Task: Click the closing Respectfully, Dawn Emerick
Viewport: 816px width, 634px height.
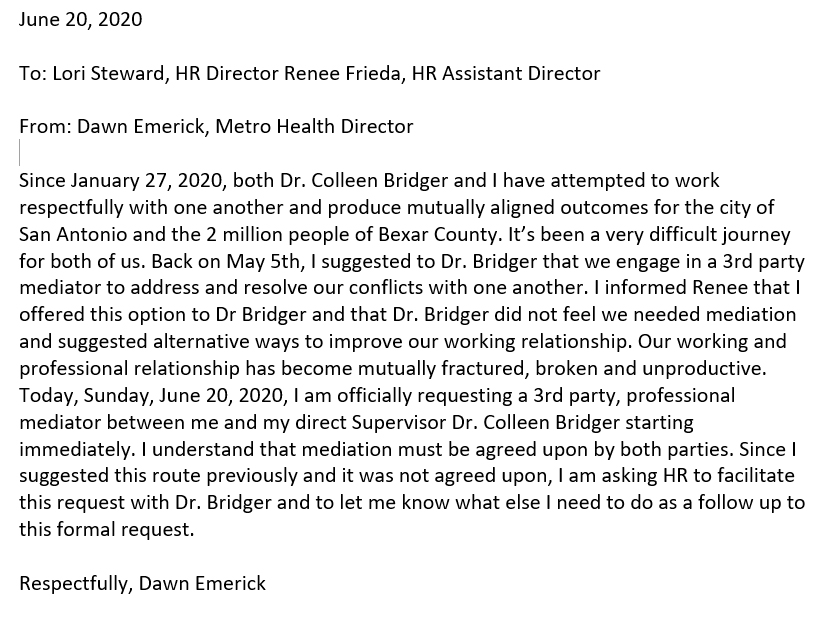Action: pyautogui.click(x=143, y=584)
